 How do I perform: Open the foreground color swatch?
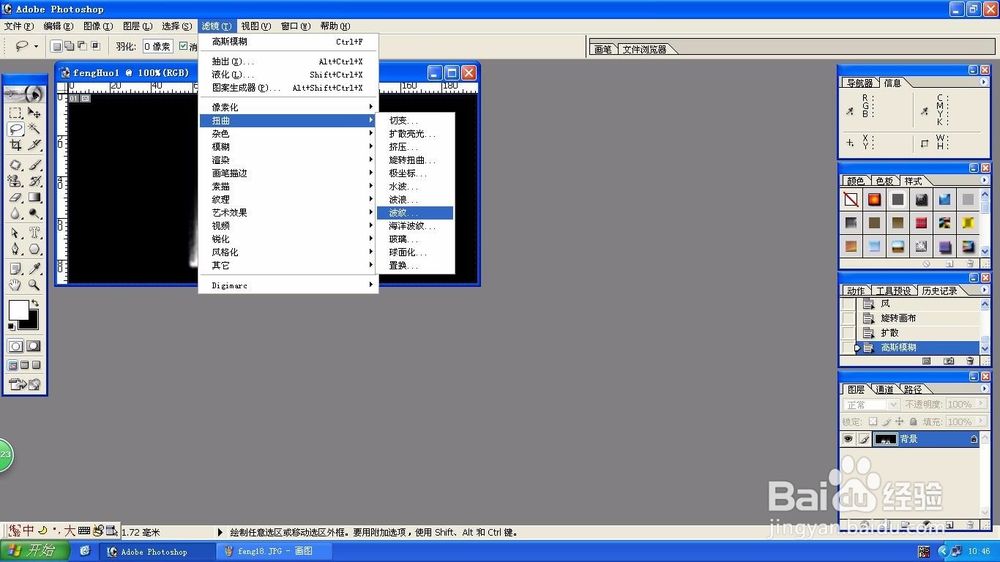tap(18, 311)
